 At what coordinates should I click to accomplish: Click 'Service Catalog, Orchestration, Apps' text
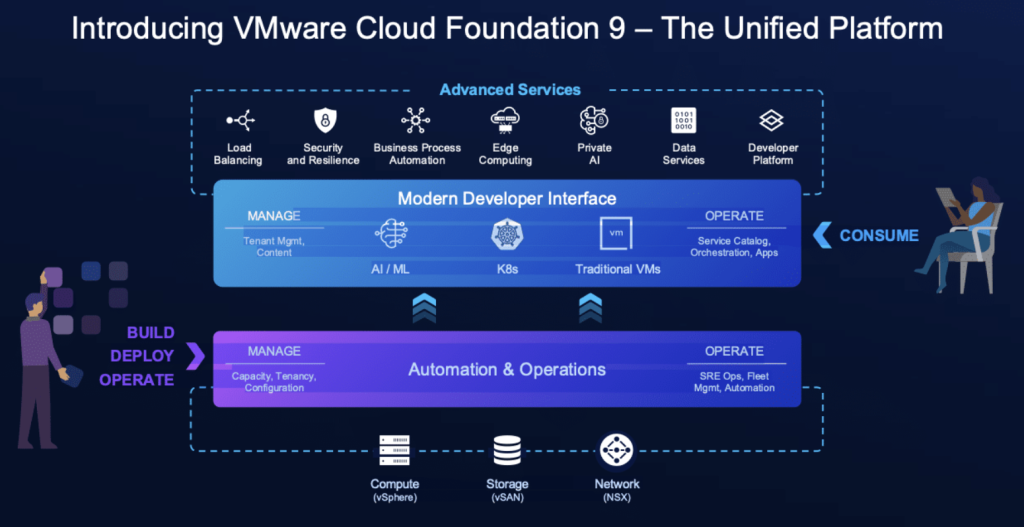coord(734,246)
